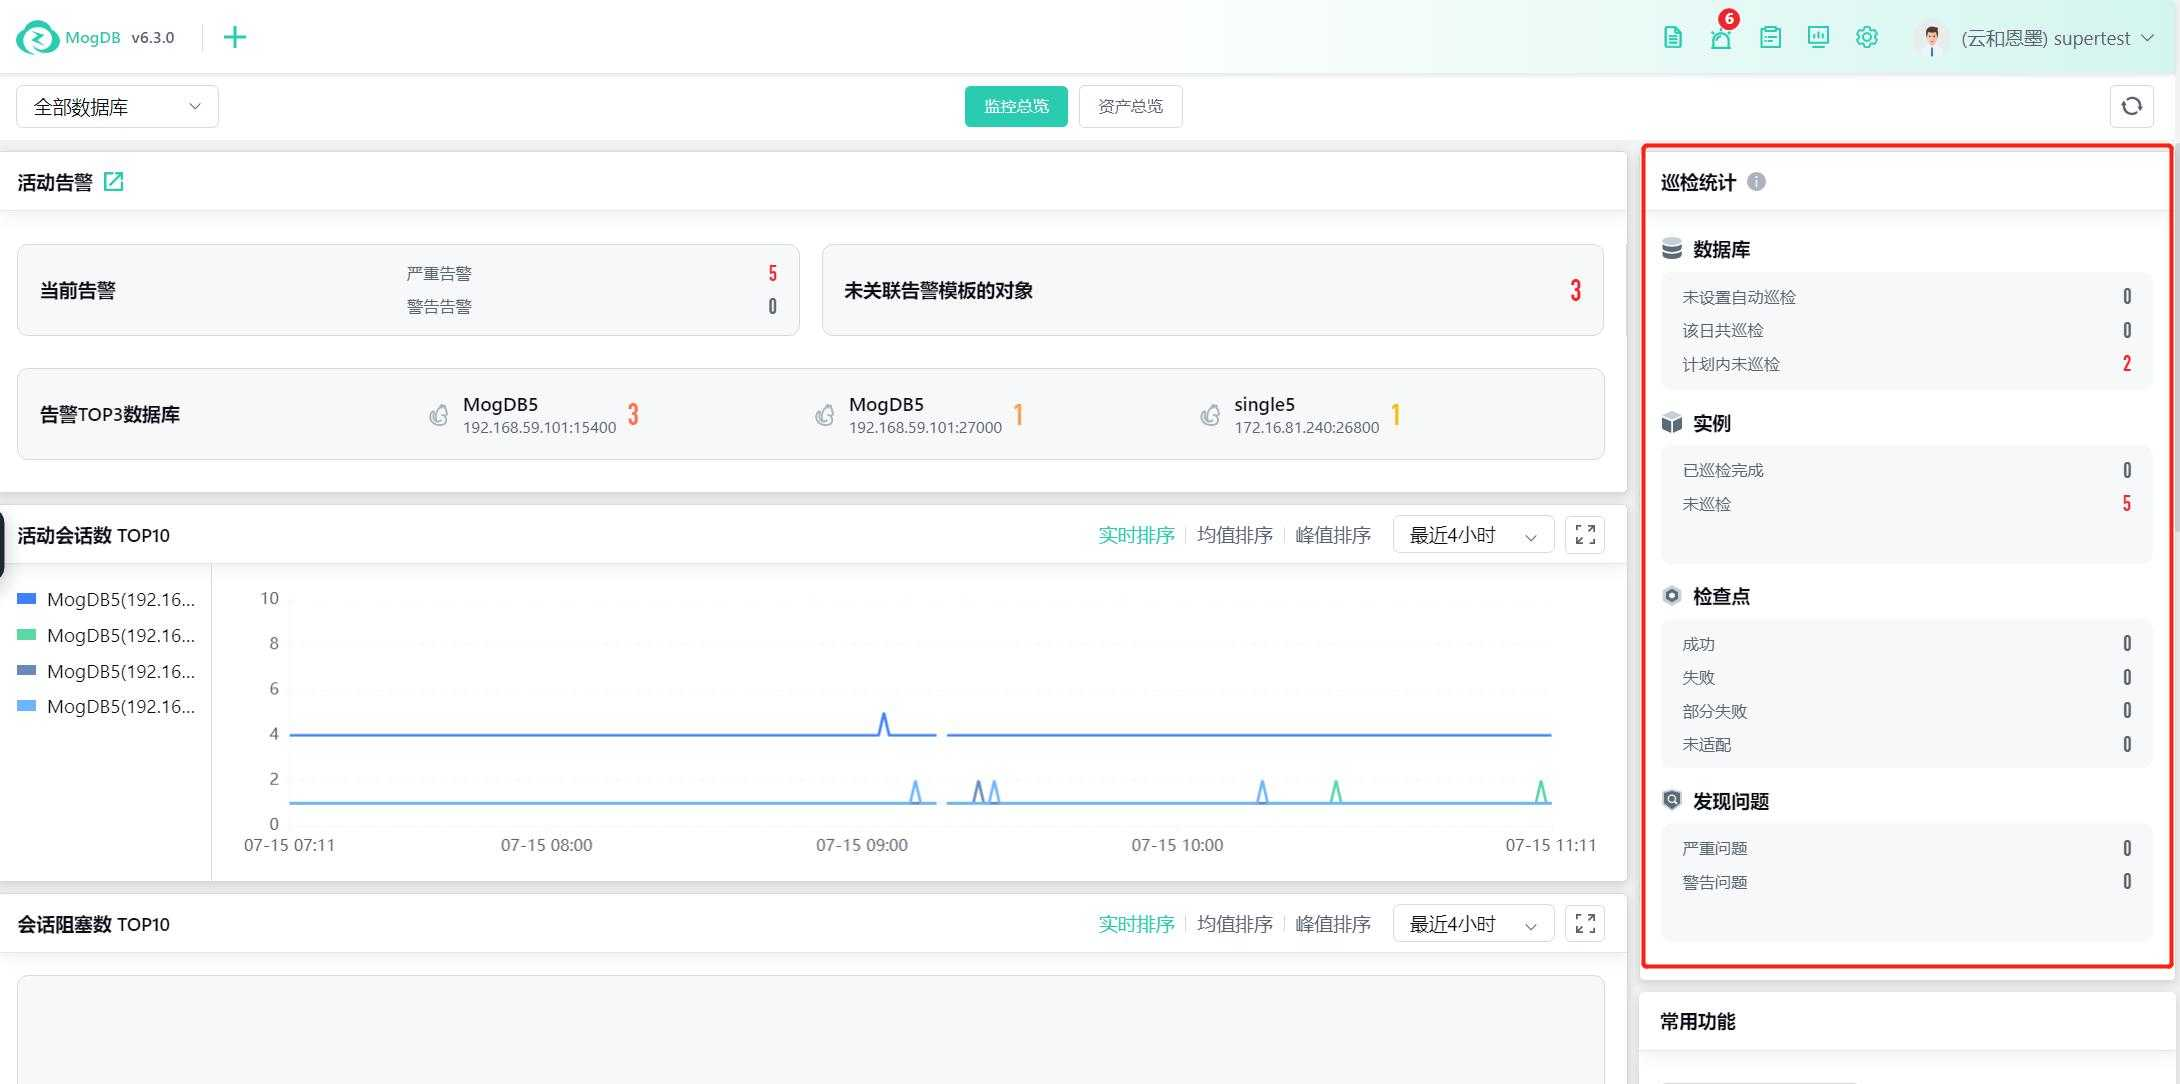Screen dimensions: 2180x1084
Task: Click single5 172.16.81.240:26800 entry
Action: (1306, 415)
